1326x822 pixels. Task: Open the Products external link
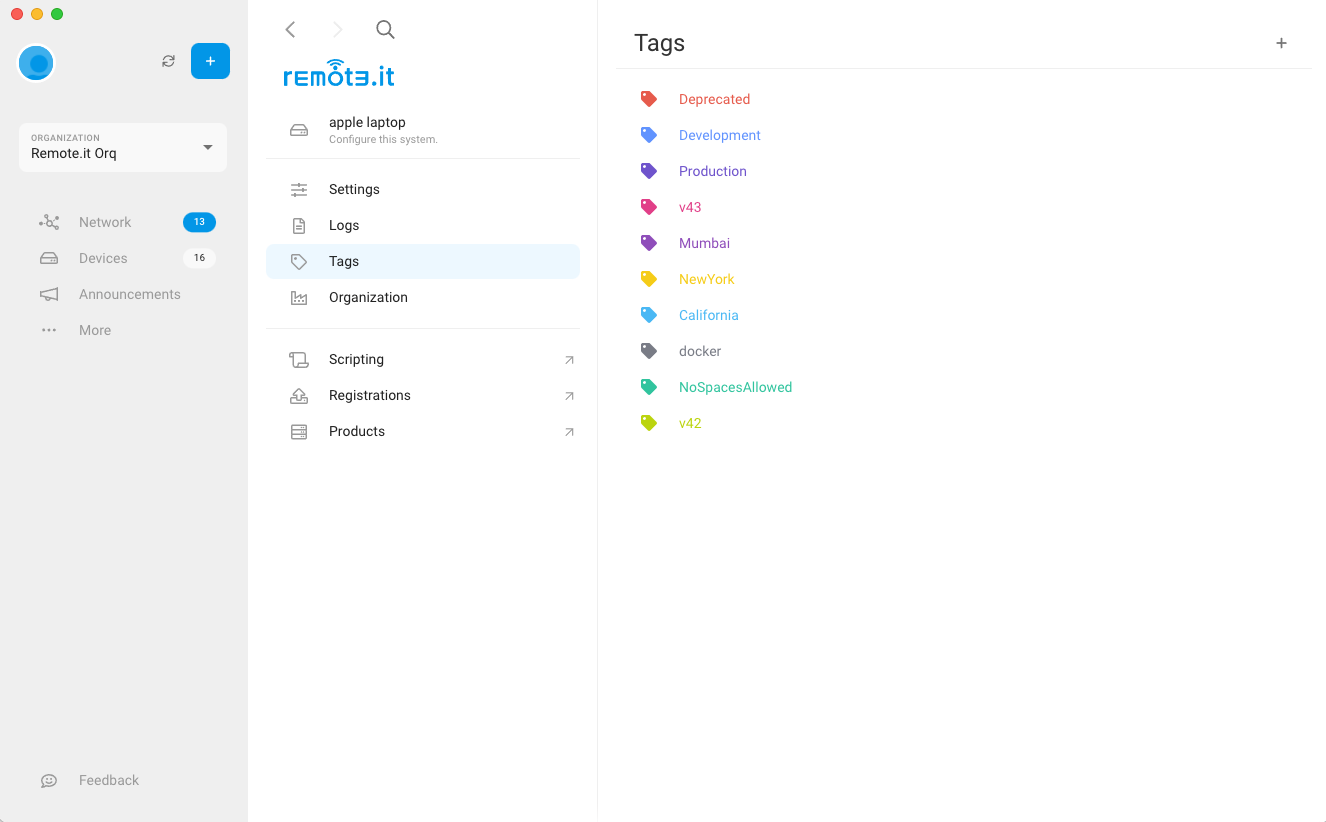click(x=423, y=431)
